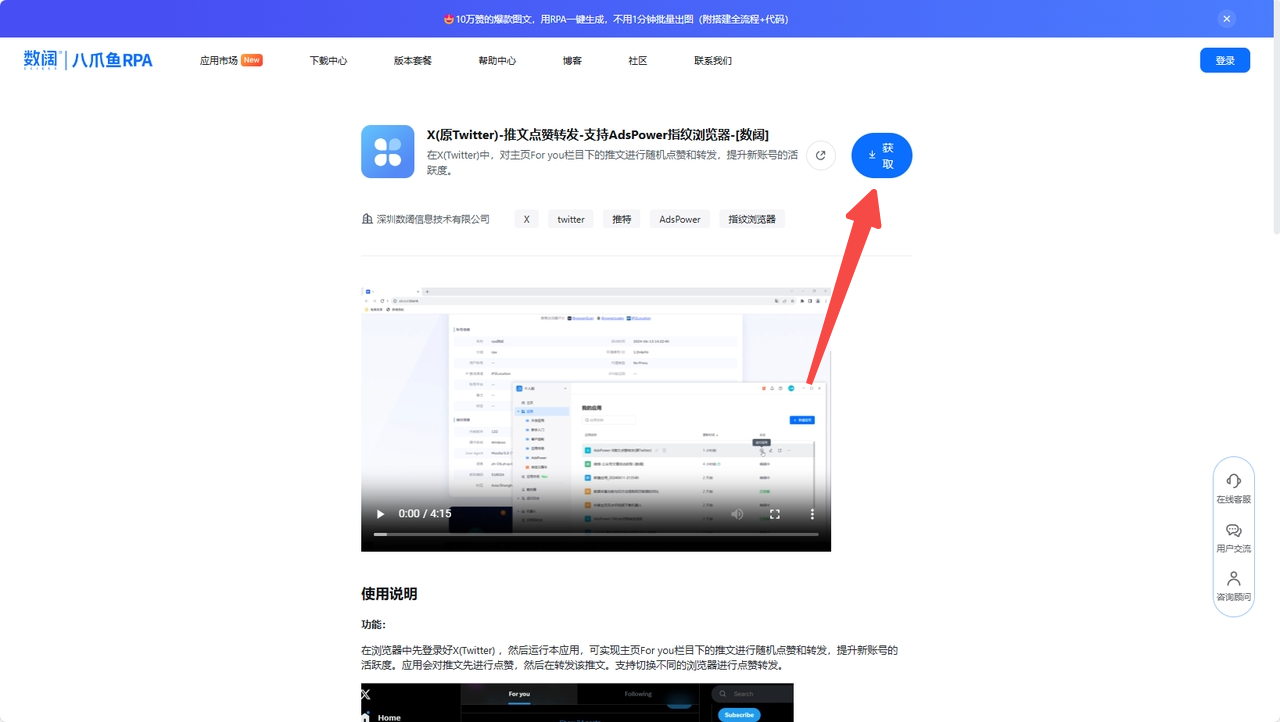Open 帮助中心 in the navigation bar
Image resolution: width=1280 pixels, height=722 pixels.
[x=497, y=60]
